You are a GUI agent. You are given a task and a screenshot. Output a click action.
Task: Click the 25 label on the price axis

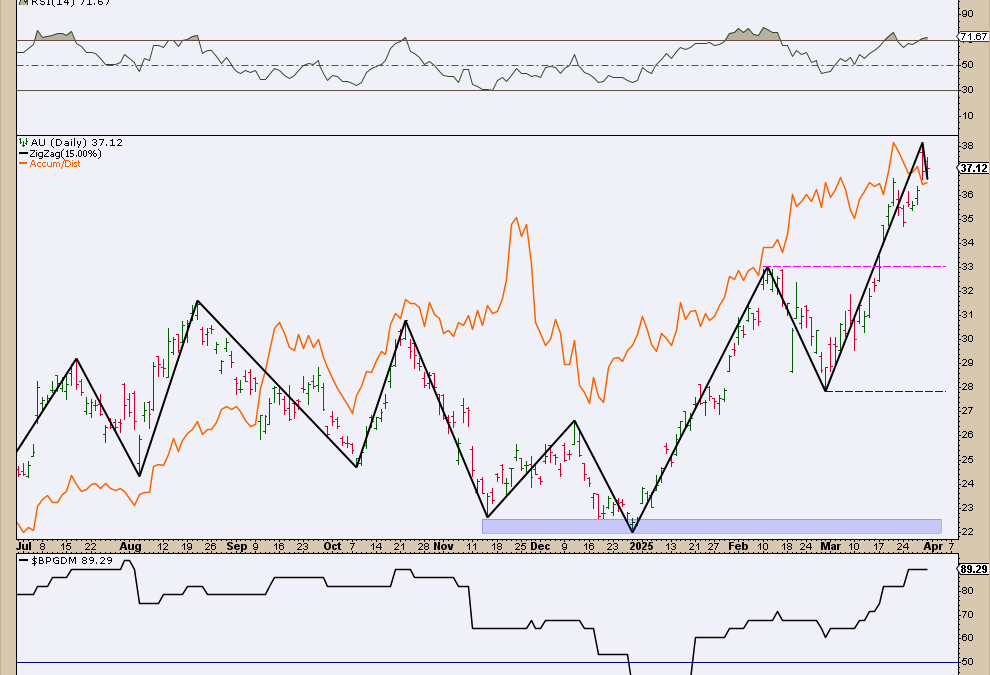(967, 460)
